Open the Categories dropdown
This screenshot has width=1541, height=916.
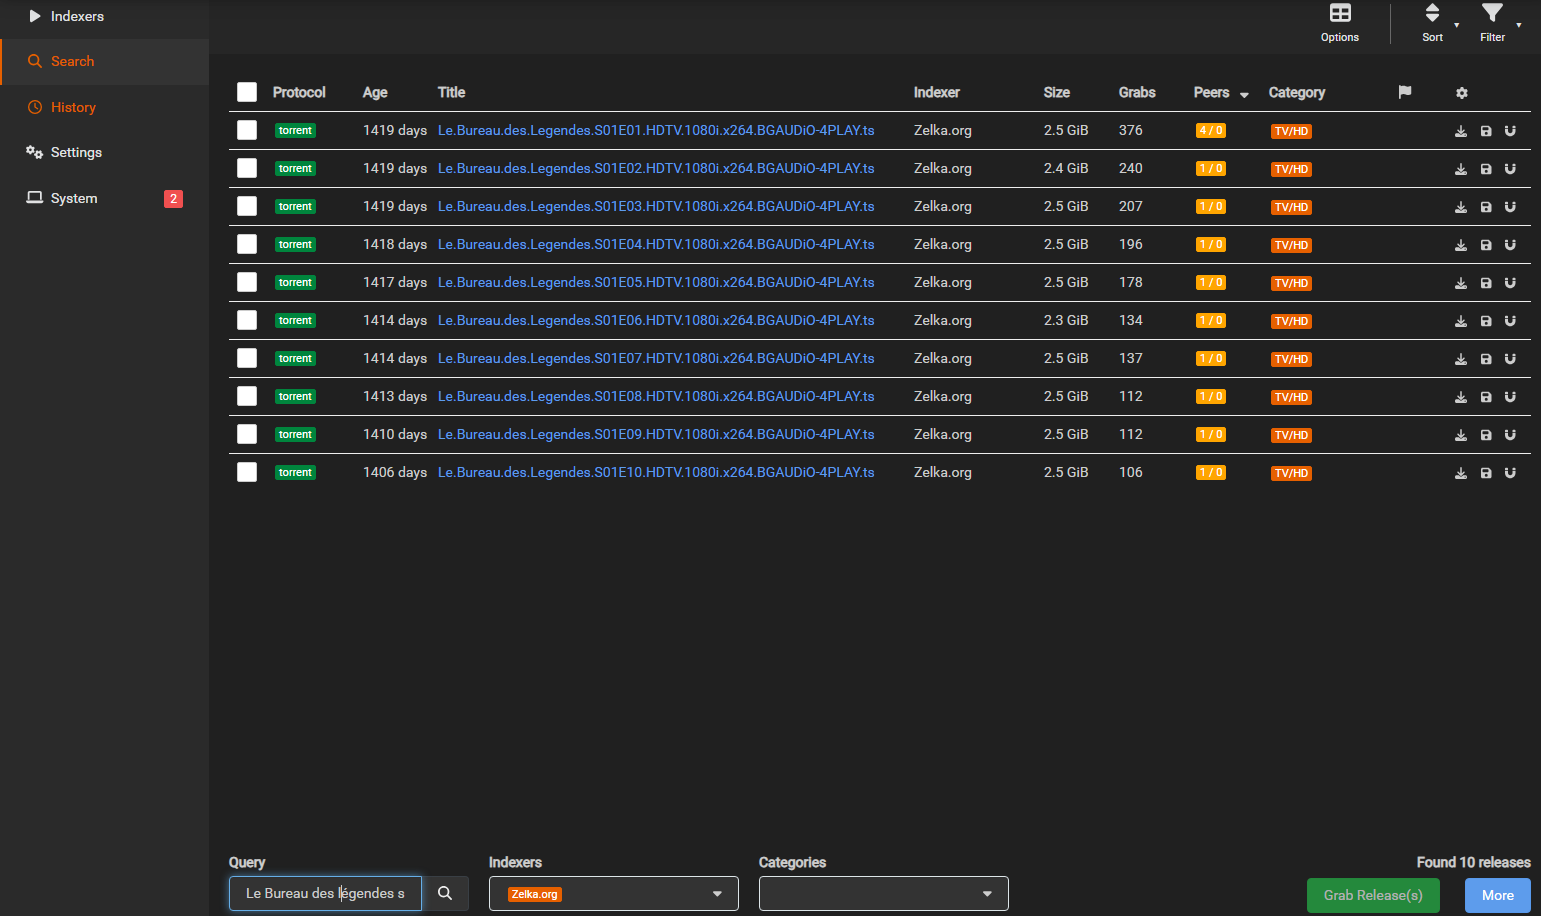coord(883,894)
